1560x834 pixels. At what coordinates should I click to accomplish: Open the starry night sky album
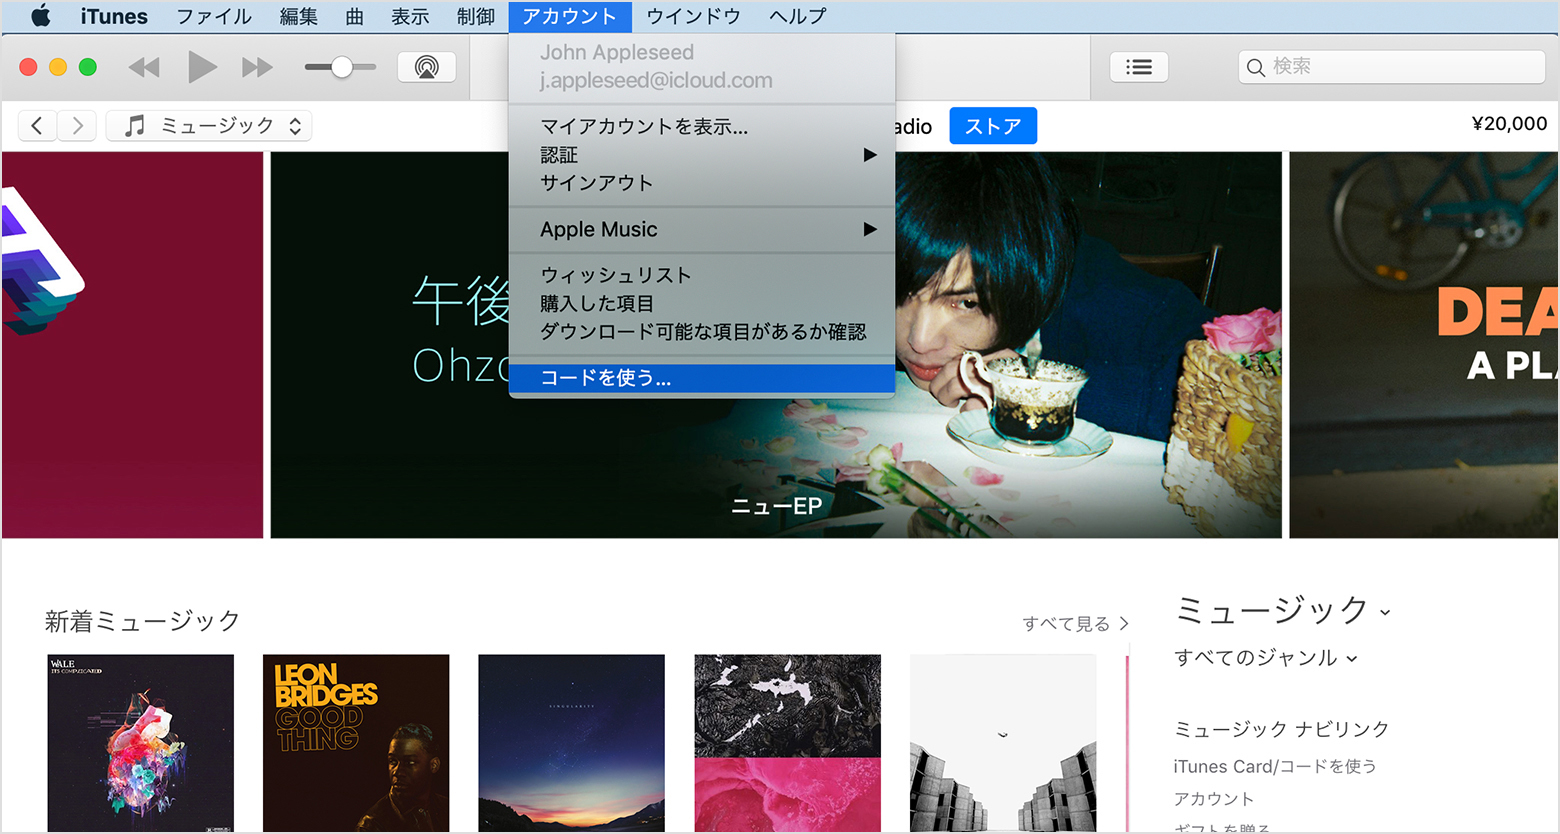point(572,743)
